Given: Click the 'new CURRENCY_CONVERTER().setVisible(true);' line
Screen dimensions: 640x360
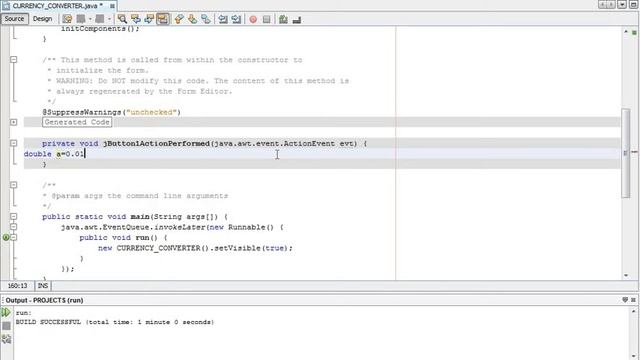Looking at the screenshot, I should [x=195, y=248].
